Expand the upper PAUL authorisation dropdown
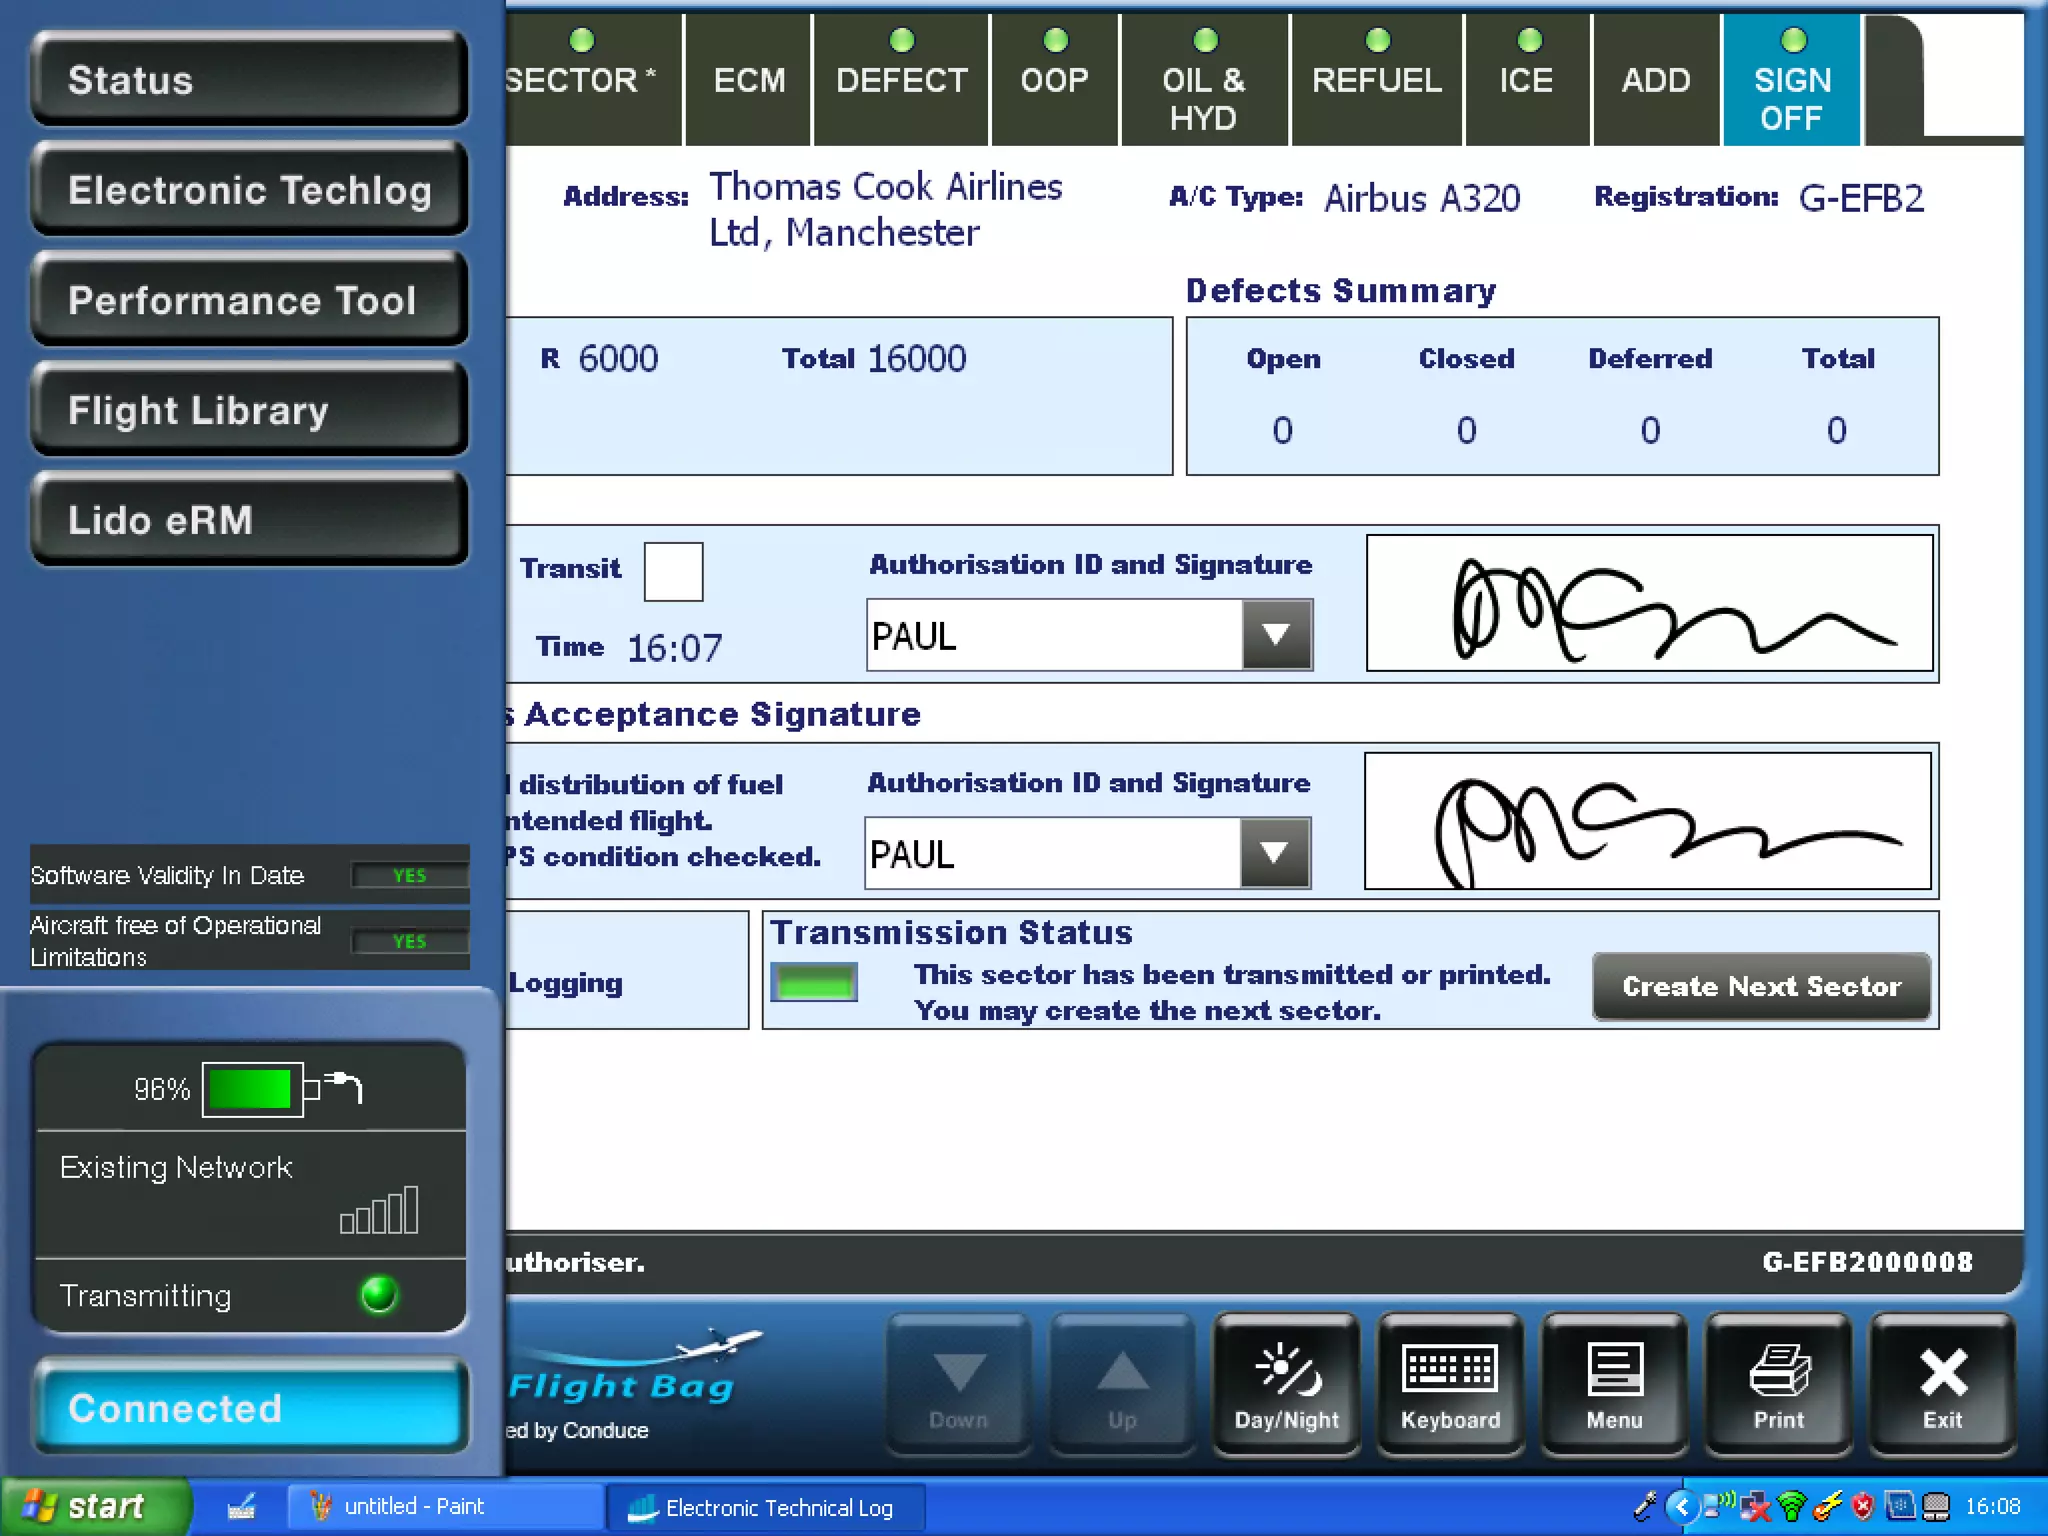Viewport: 2048px width, 1536px height. pos(1276,635)
